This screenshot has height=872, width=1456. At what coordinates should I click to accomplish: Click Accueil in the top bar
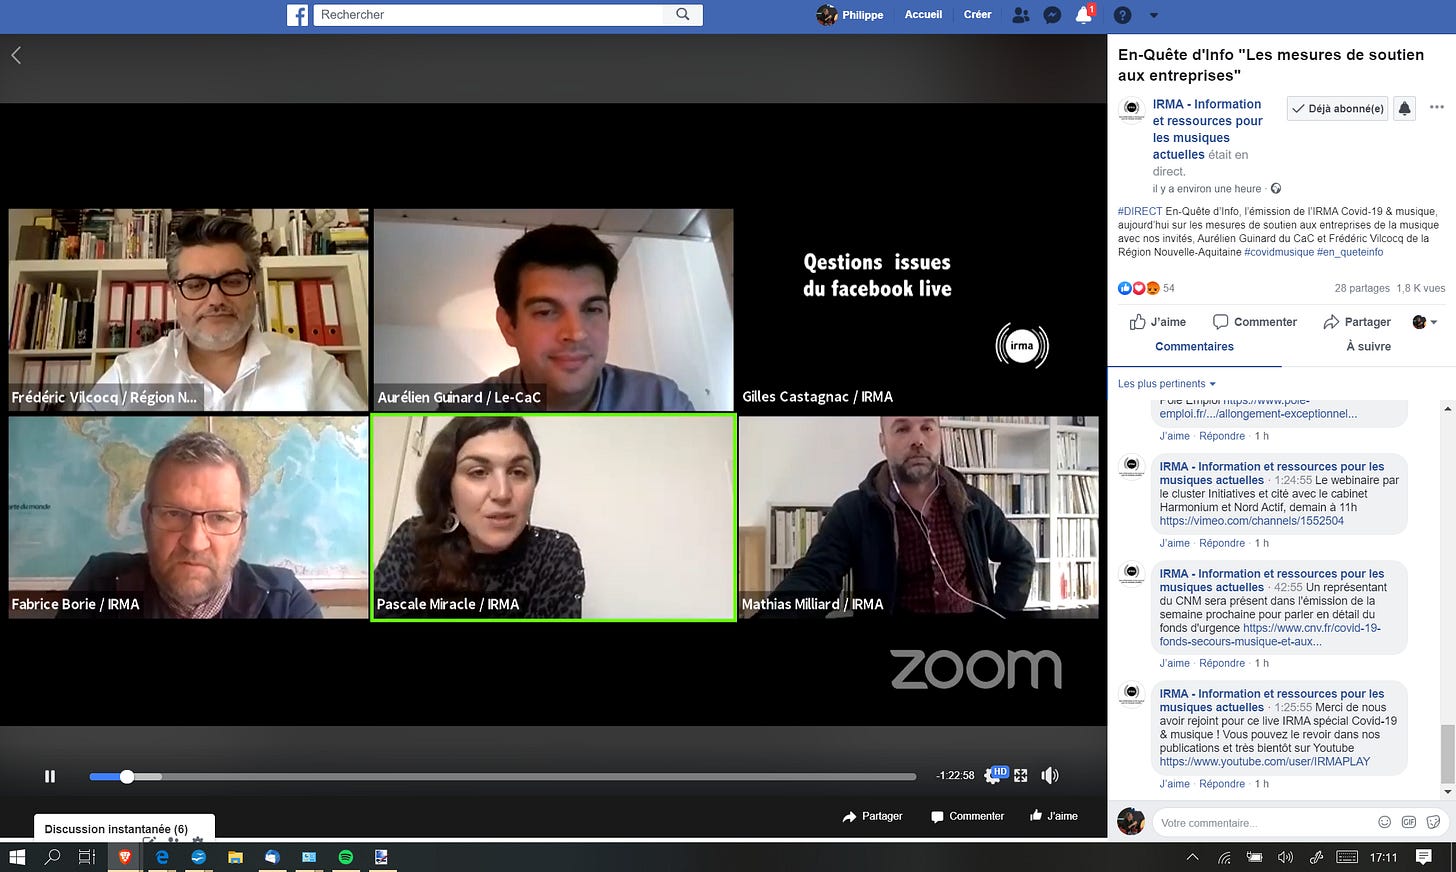923,15
